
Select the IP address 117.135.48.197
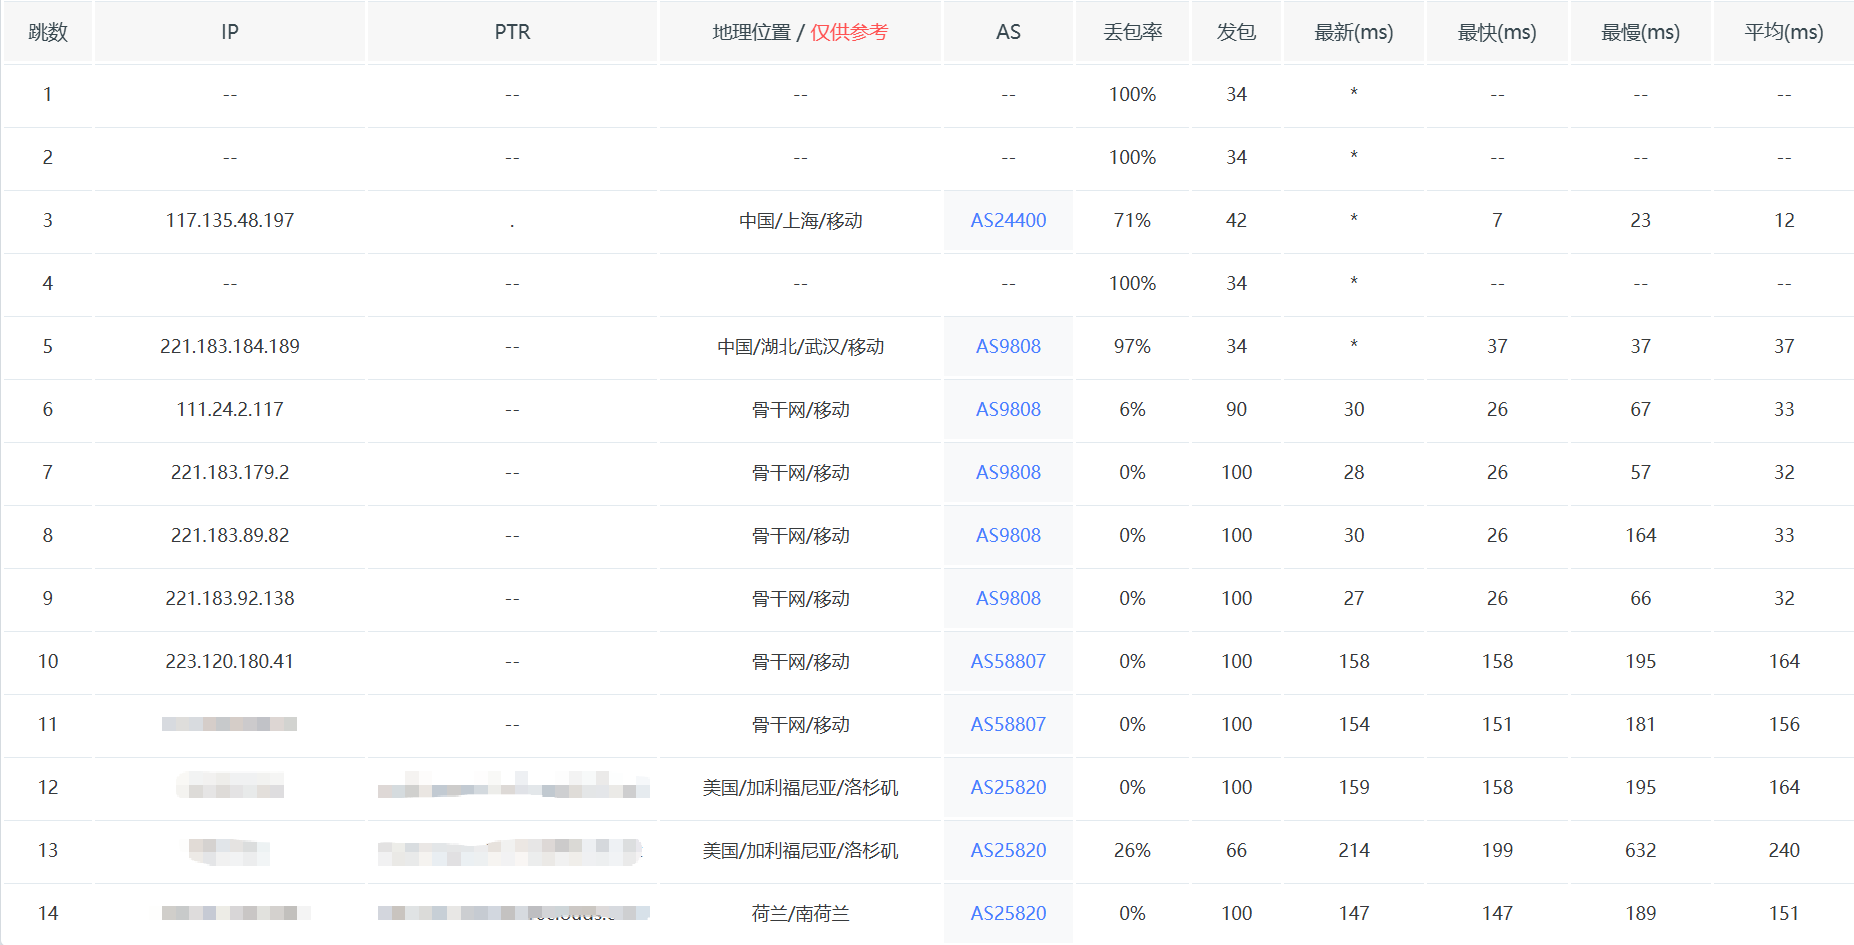230,220
